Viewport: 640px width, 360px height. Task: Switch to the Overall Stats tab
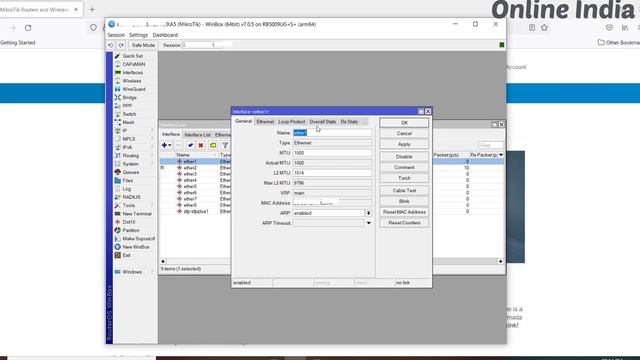tap(322, 122)
